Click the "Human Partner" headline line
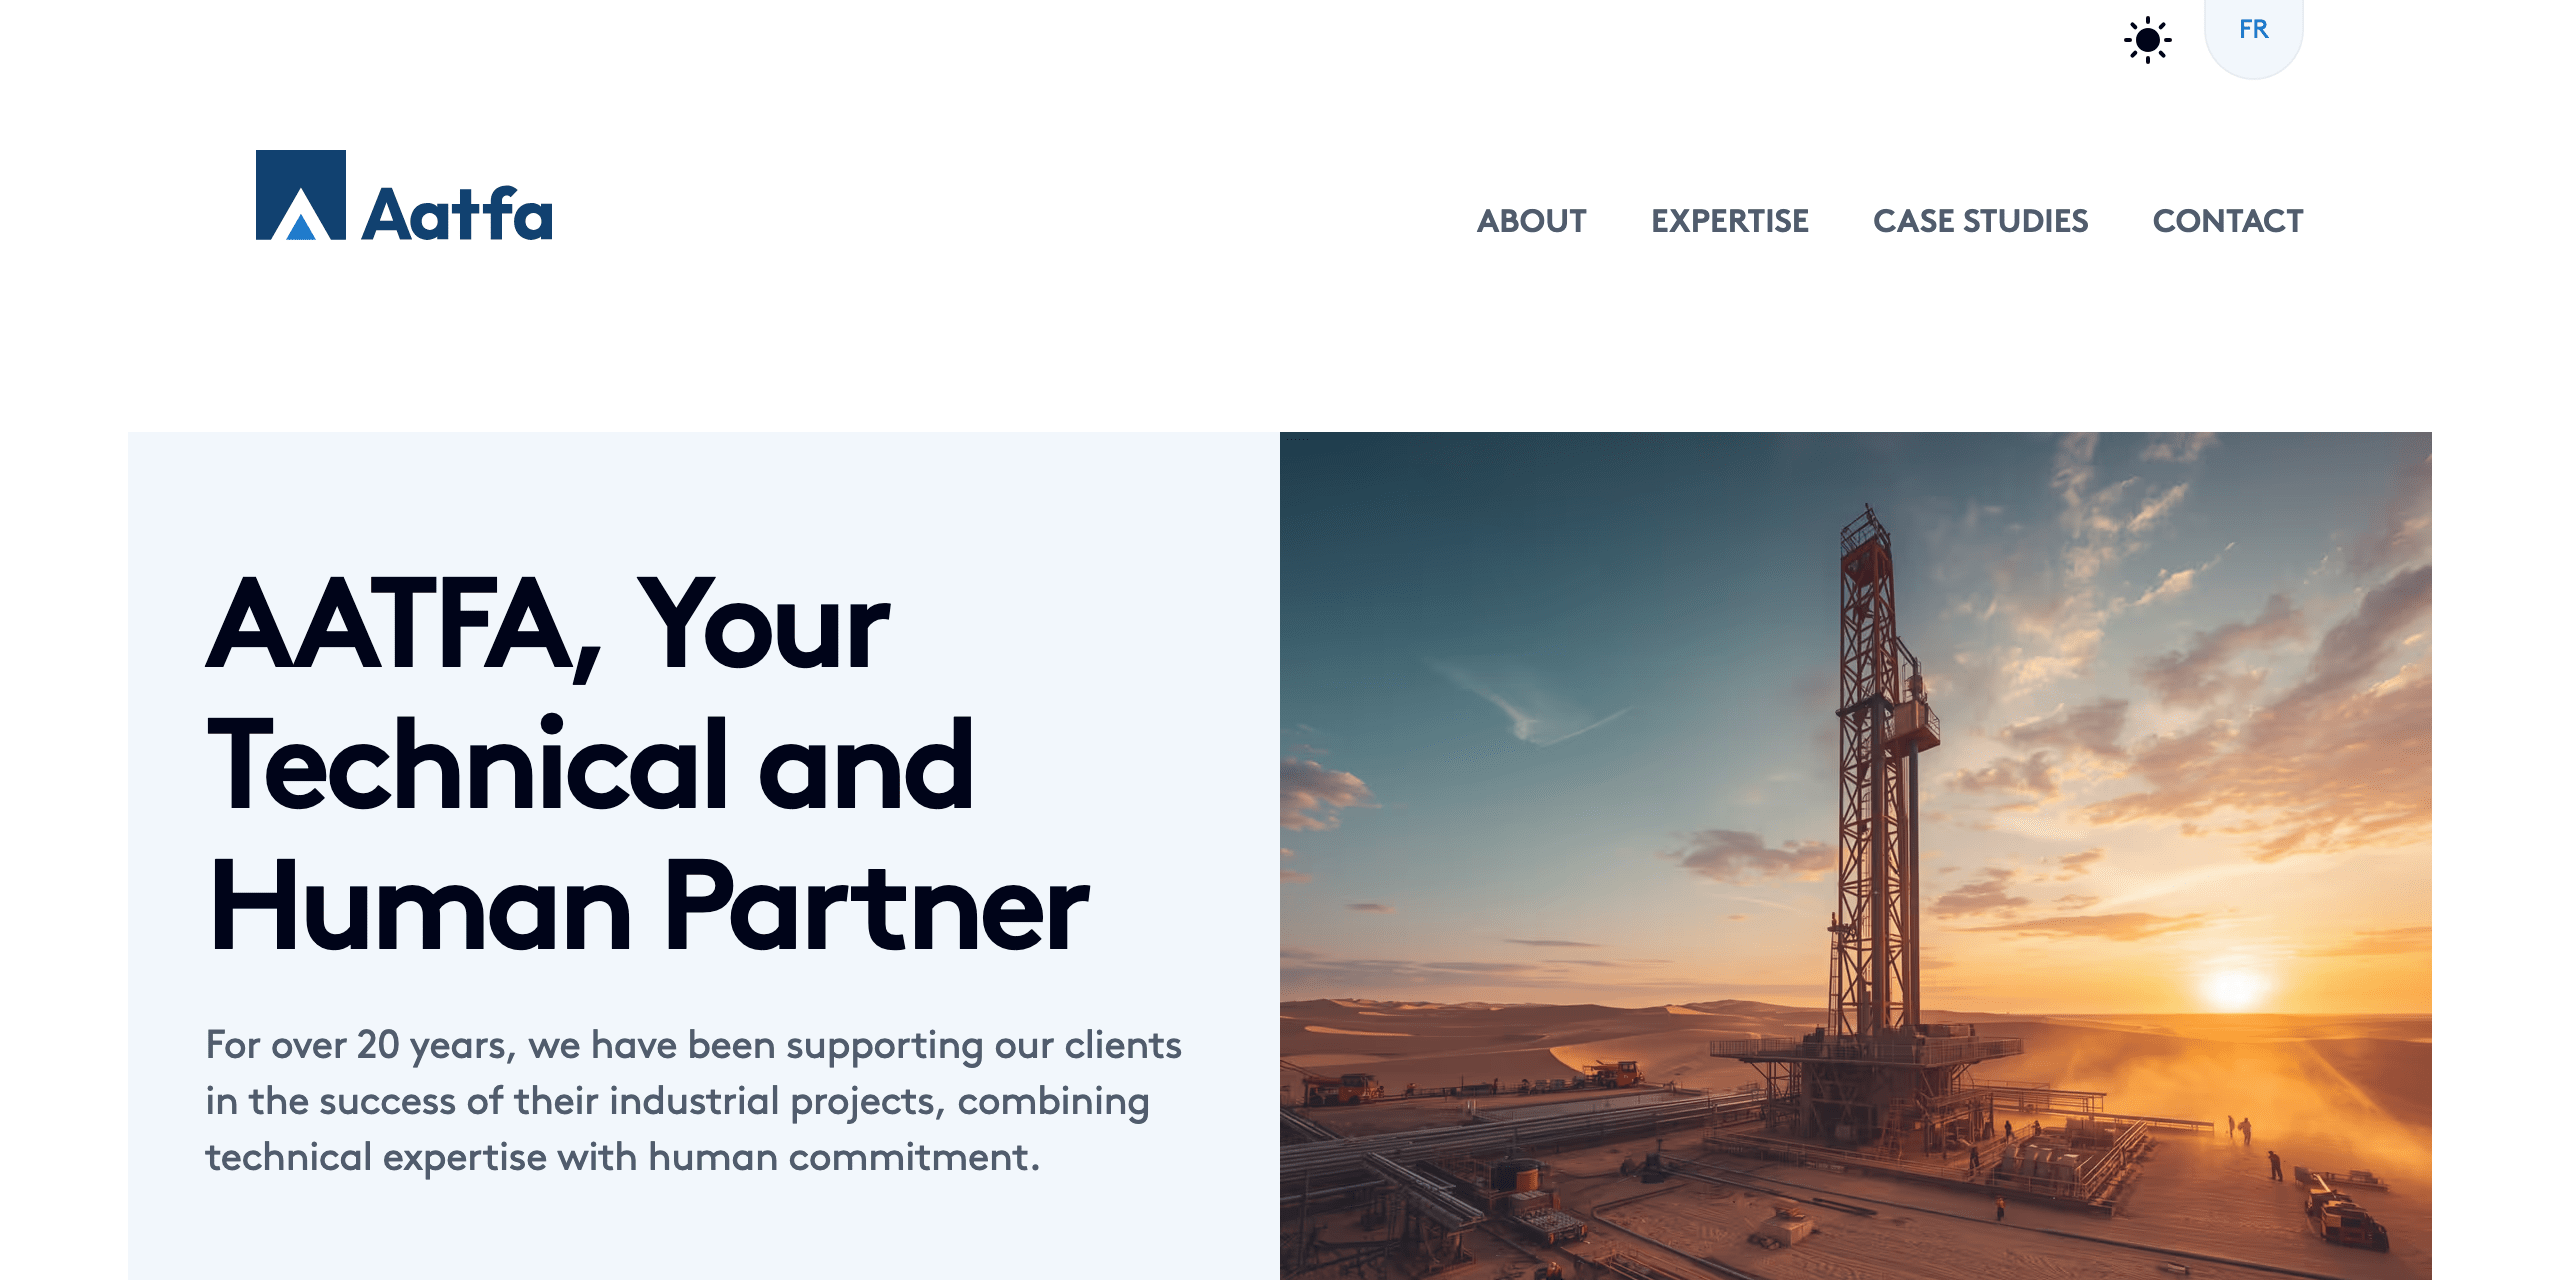 tap(648, 906)
